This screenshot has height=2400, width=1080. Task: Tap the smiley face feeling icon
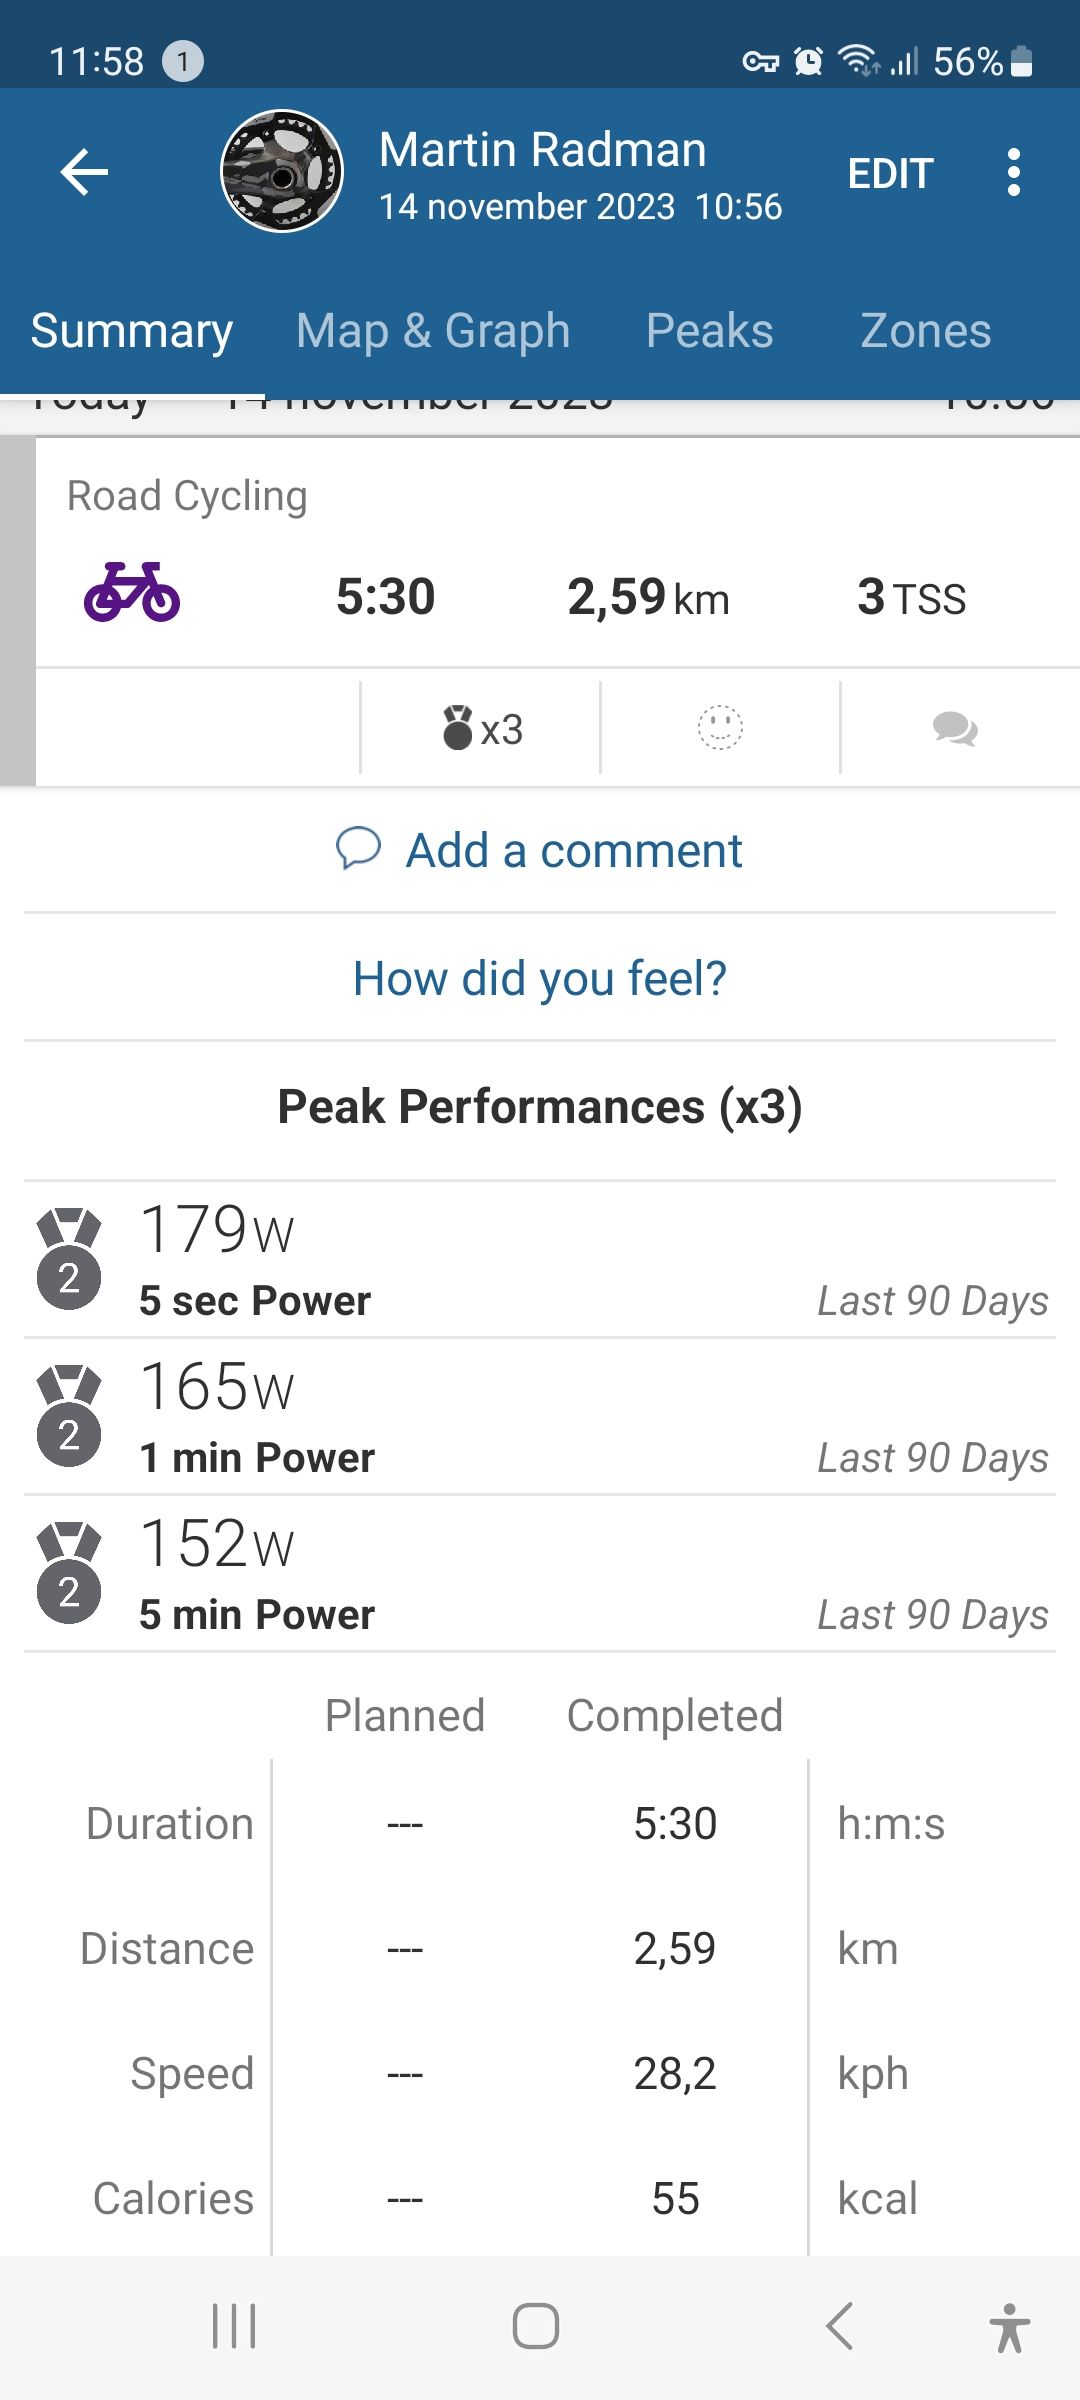(x=720, y=728)
